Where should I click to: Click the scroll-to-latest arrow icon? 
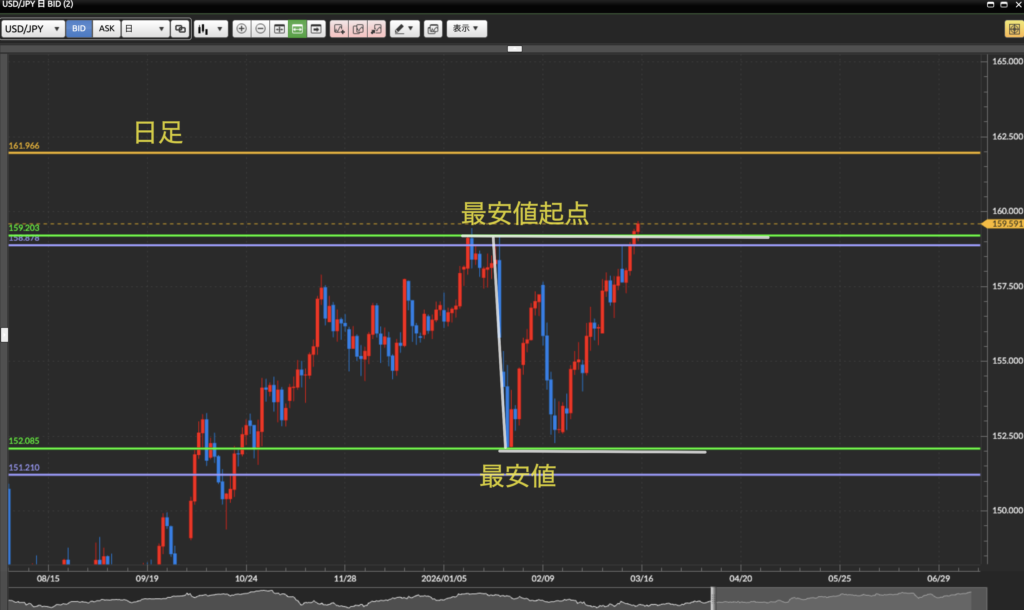[316, 29]
